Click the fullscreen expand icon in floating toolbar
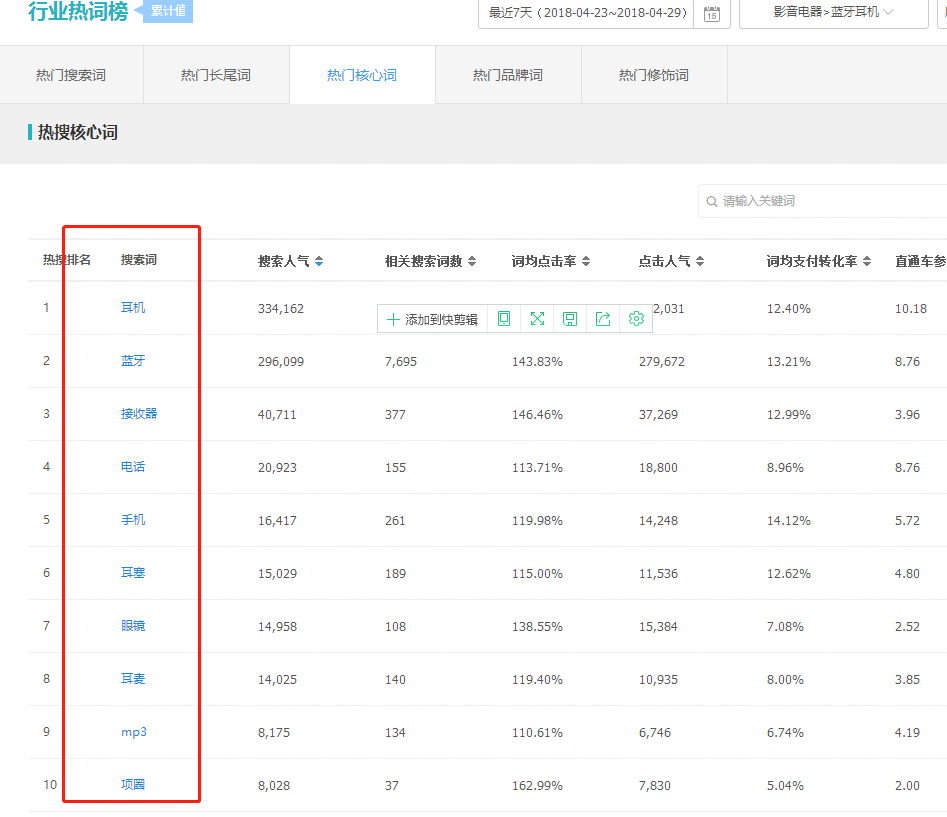The height and width of the screenshot is (817, 947). pyautogui.click(x=537, y=319)
